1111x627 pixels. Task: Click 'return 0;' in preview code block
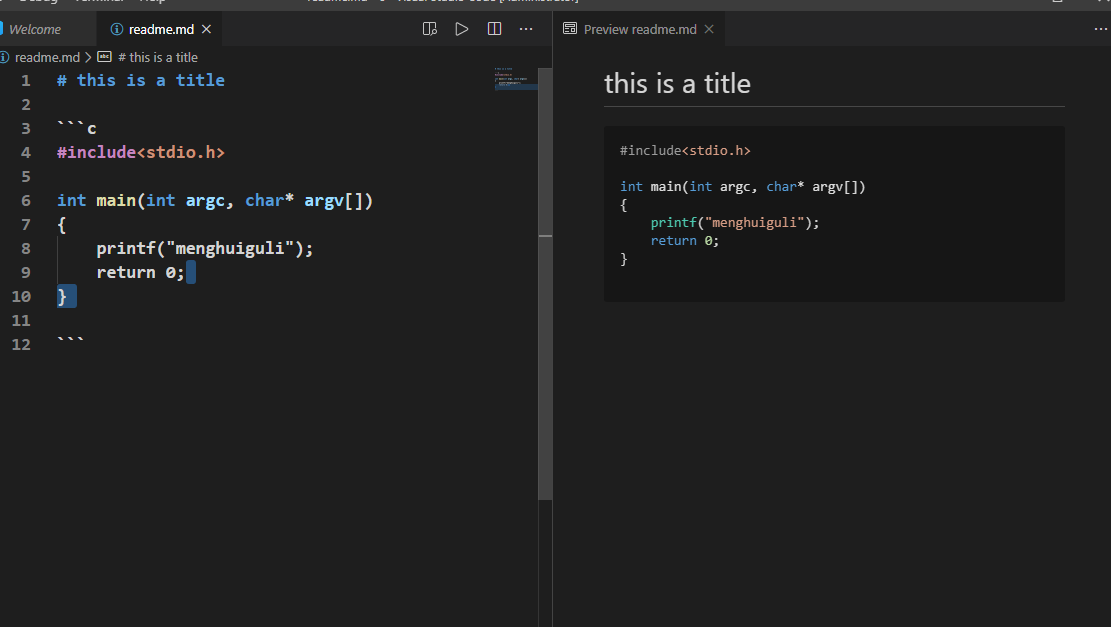(684, 241)
